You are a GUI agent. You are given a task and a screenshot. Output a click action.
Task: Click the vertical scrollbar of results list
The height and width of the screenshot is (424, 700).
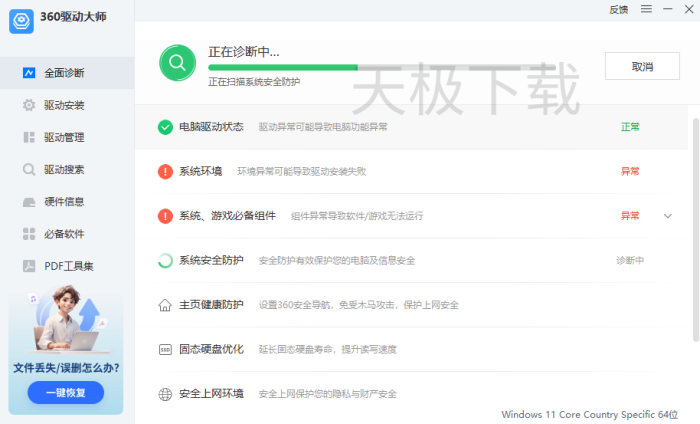[x=696, y=230]
